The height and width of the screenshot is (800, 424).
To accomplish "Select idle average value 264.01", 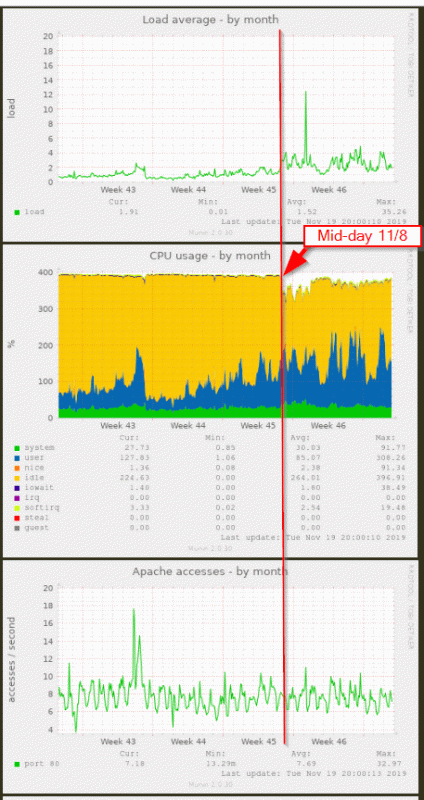I will (x=307, y=478).
